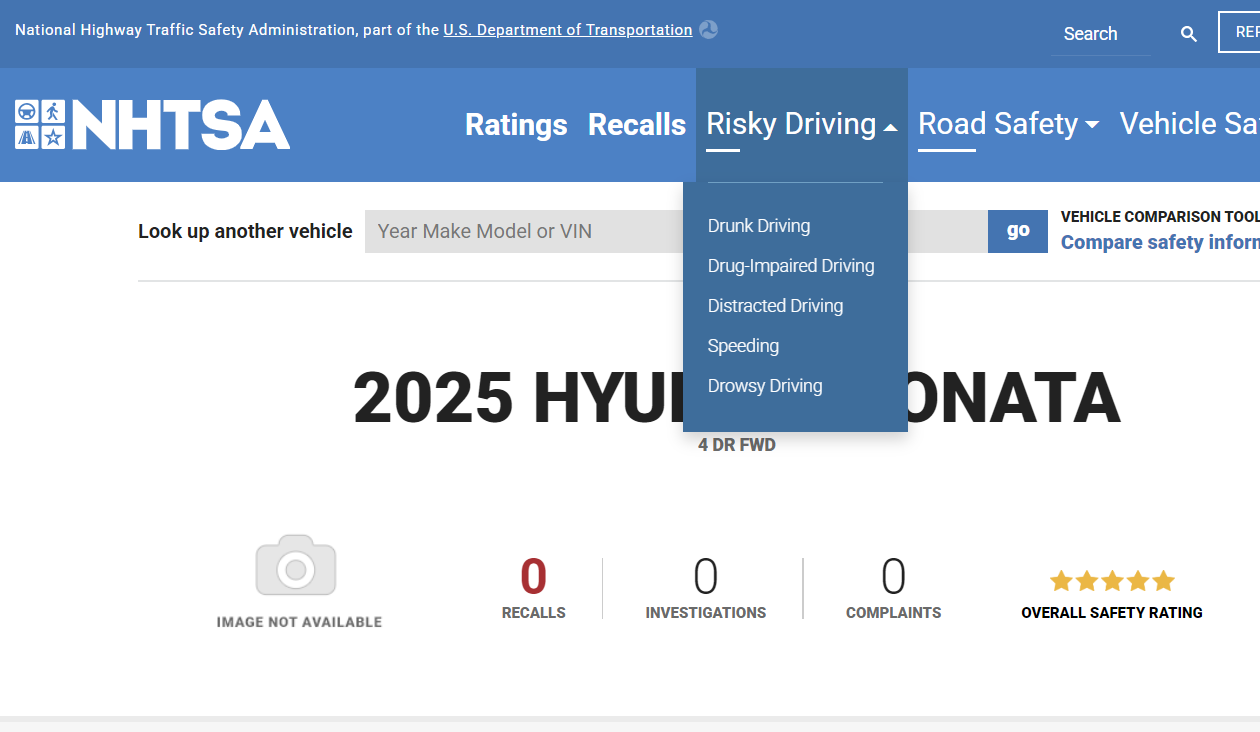The width and height of the screenshot is (1260, 732).
Task: Click the 4 DR FWD text
Action: 737,445
